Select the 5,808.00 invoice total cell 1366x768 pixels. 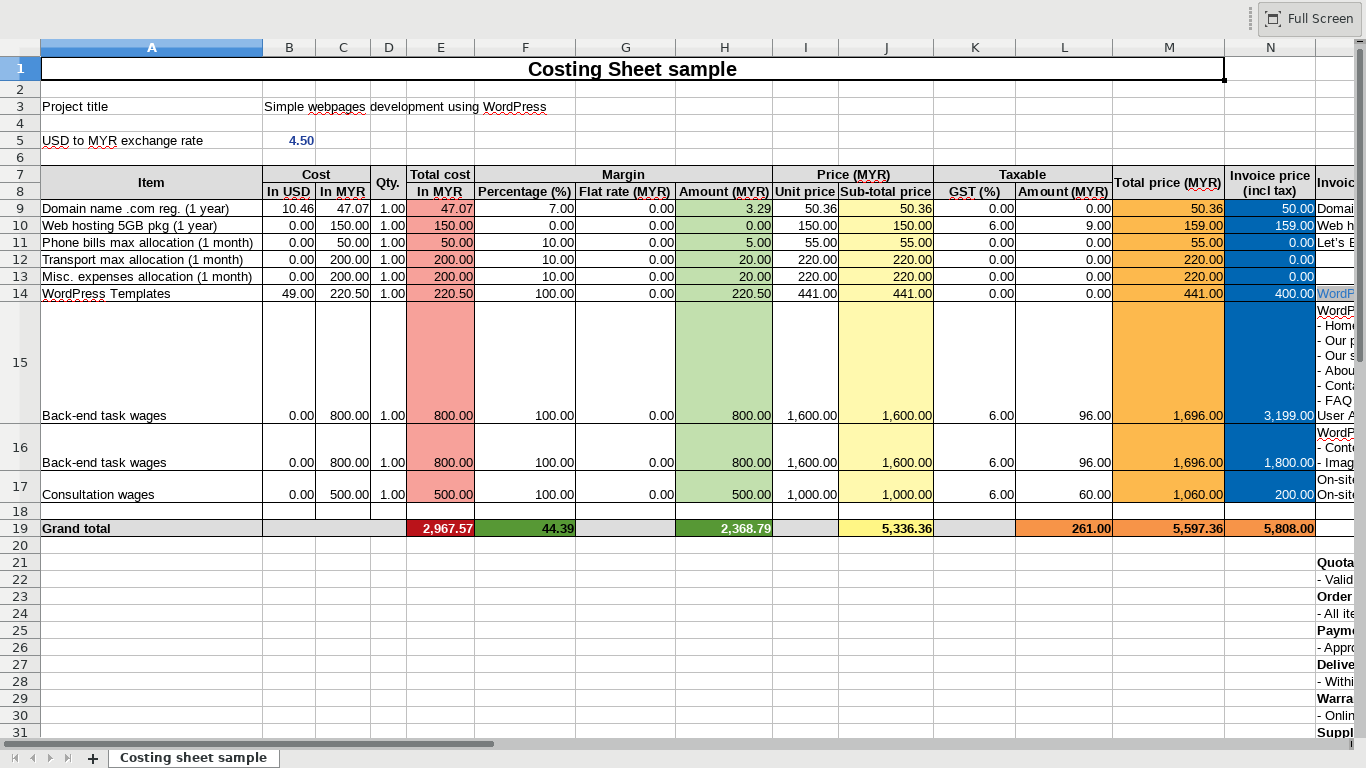[1270, 528]
